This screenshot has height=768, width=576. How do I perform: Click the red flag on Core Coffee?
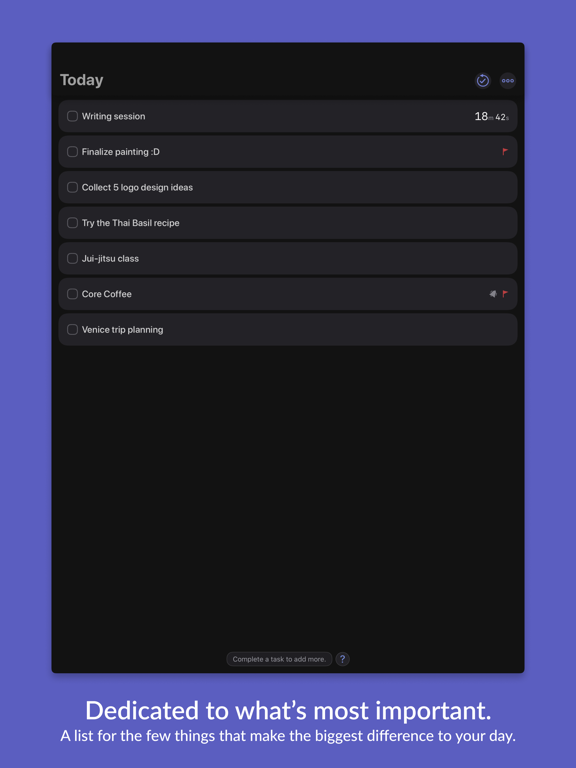pyautogui.click(x=505, y=294)
